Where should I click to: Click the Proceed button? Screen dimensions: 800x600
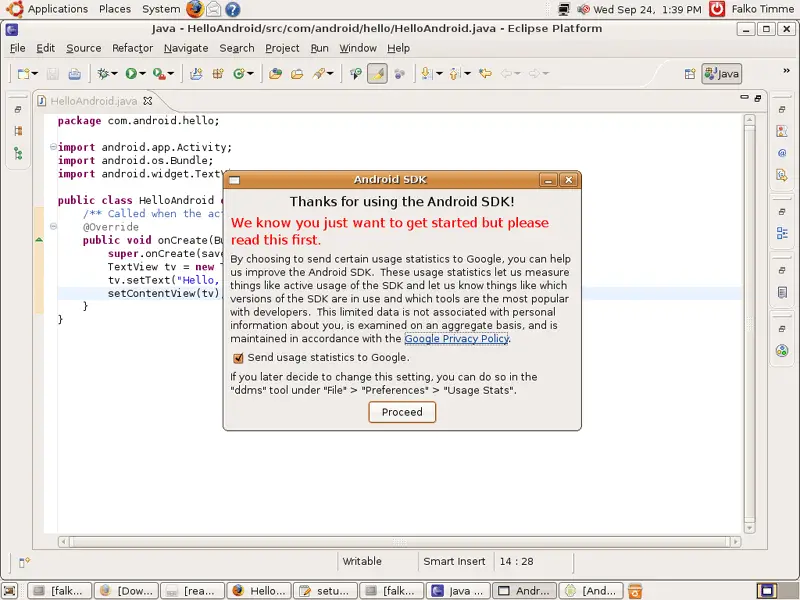pos(402,412)
